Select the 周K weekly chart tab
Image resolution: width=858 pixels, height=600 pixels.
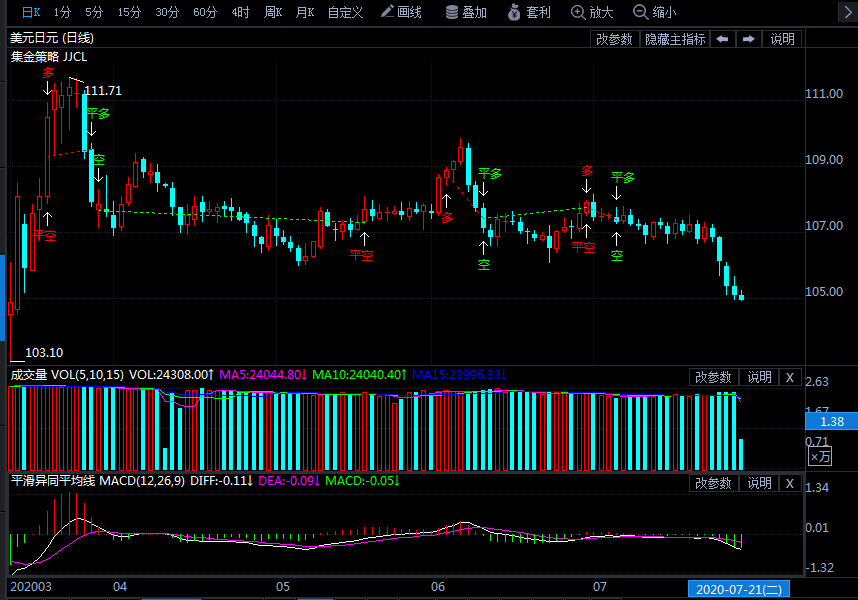click(273, 12)
